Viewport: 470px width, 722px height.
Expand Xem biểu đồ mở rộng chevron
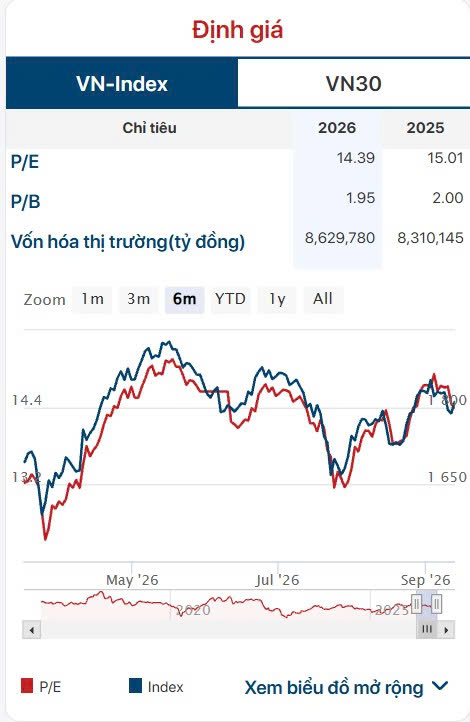pyautogui.click(x=440, y=687)
